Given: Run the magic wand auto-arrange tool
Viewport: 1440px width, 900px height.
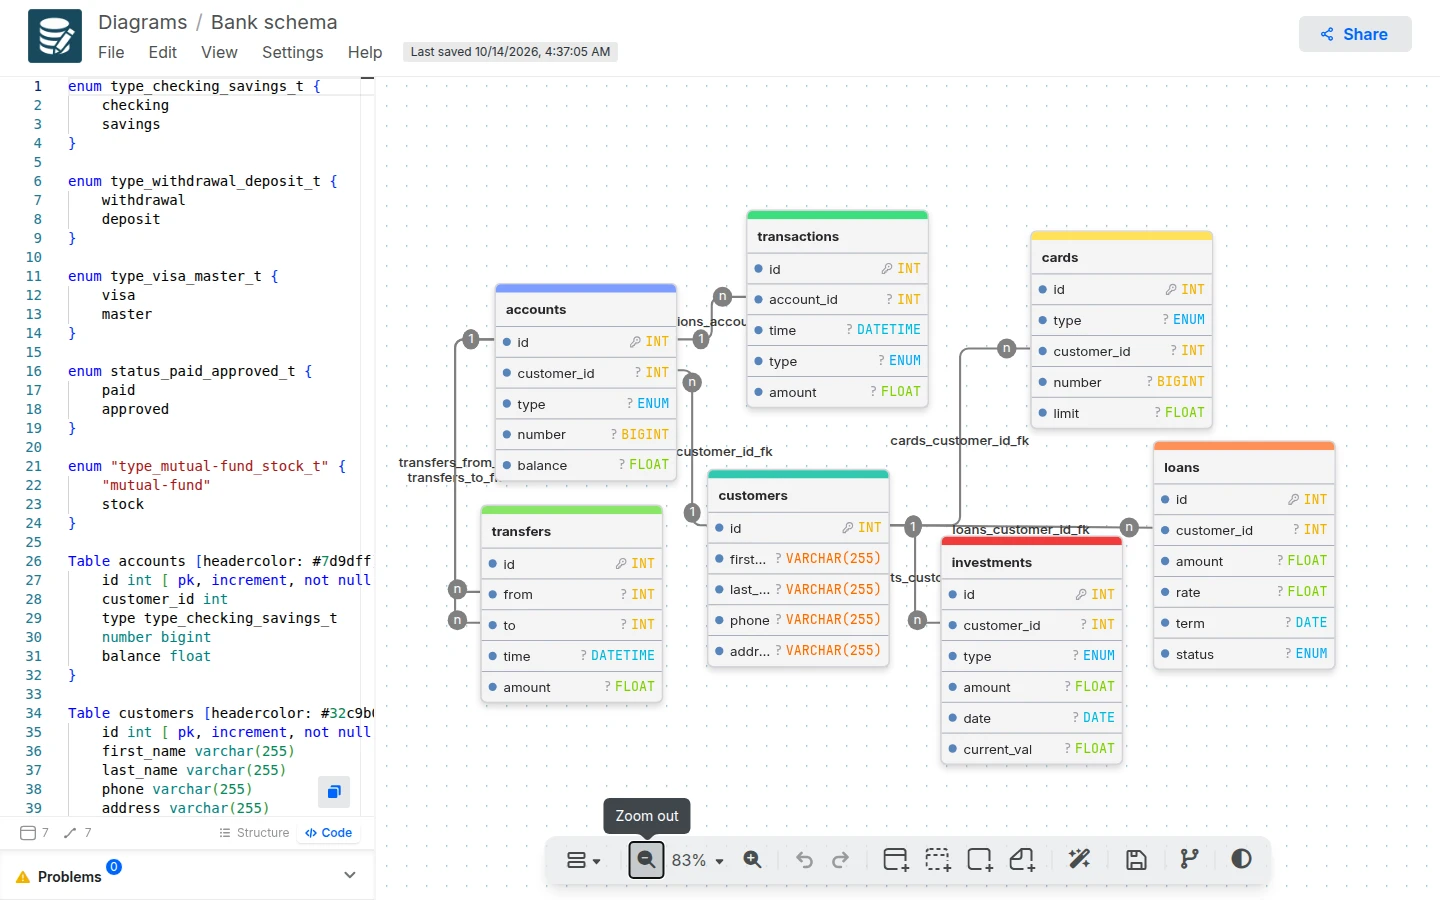Looking at the screenshot, I should click(1080, 860).
